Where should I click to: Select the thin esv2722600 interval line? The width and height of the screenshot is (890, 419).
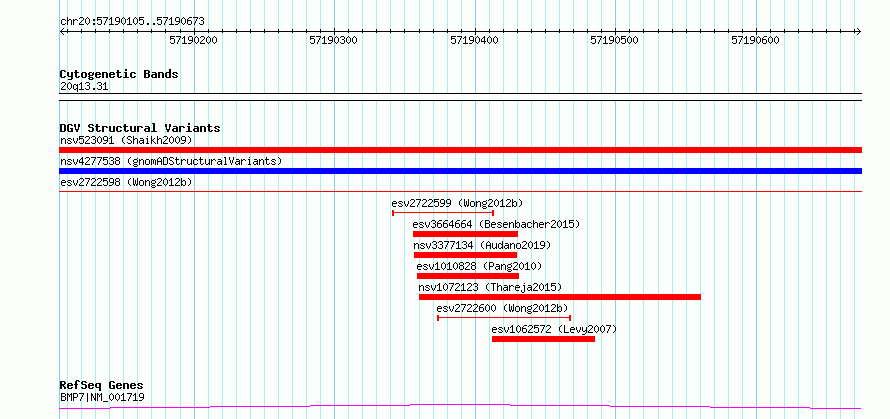(x=504, y=318)
